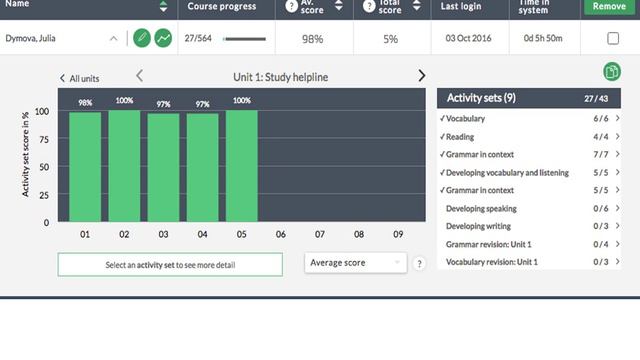The height and width of the screenshot is (360, 640).
Task: Click the 09 axis label
Action: (398, 234)
